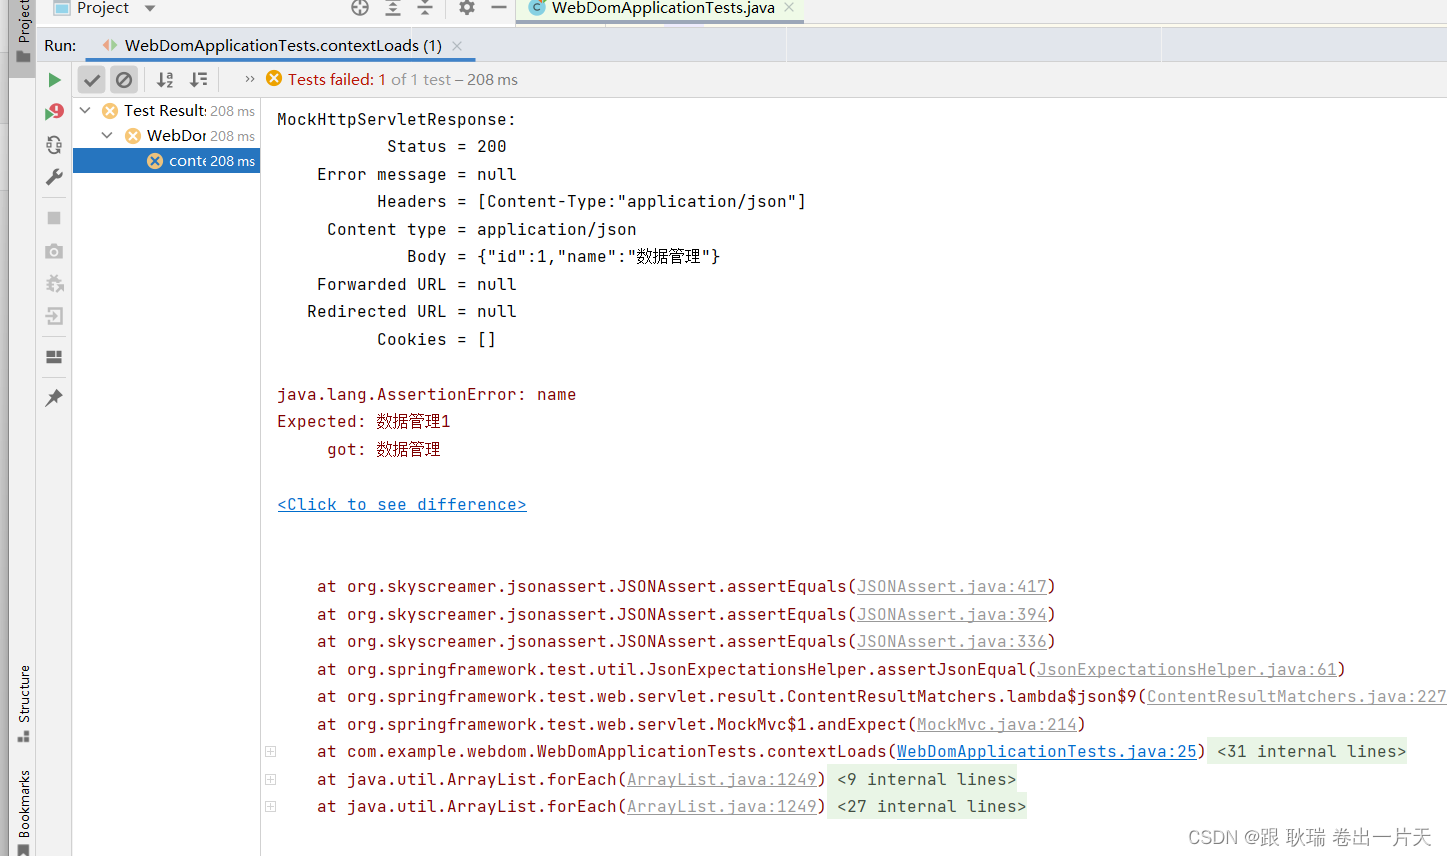
Task: Switch to WebDomApplicationTests.java editor tab
Action: pyautogui.click(x=662, y=8)
